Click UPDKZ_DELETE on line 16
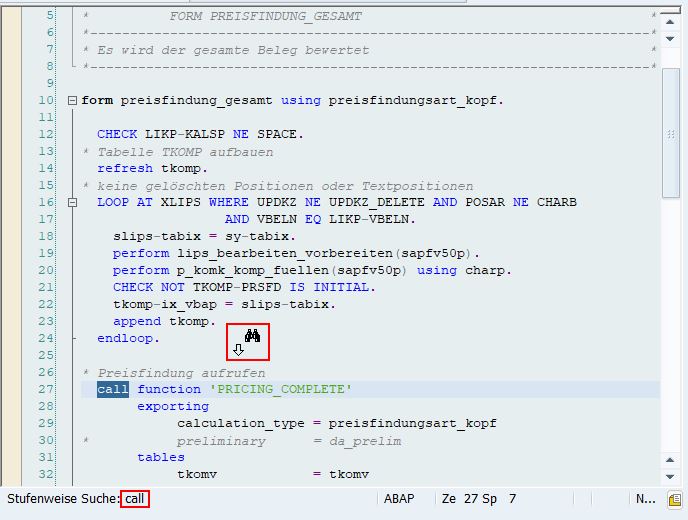The height and width of the screenshot is (520, 688). [x=376, y=202]
